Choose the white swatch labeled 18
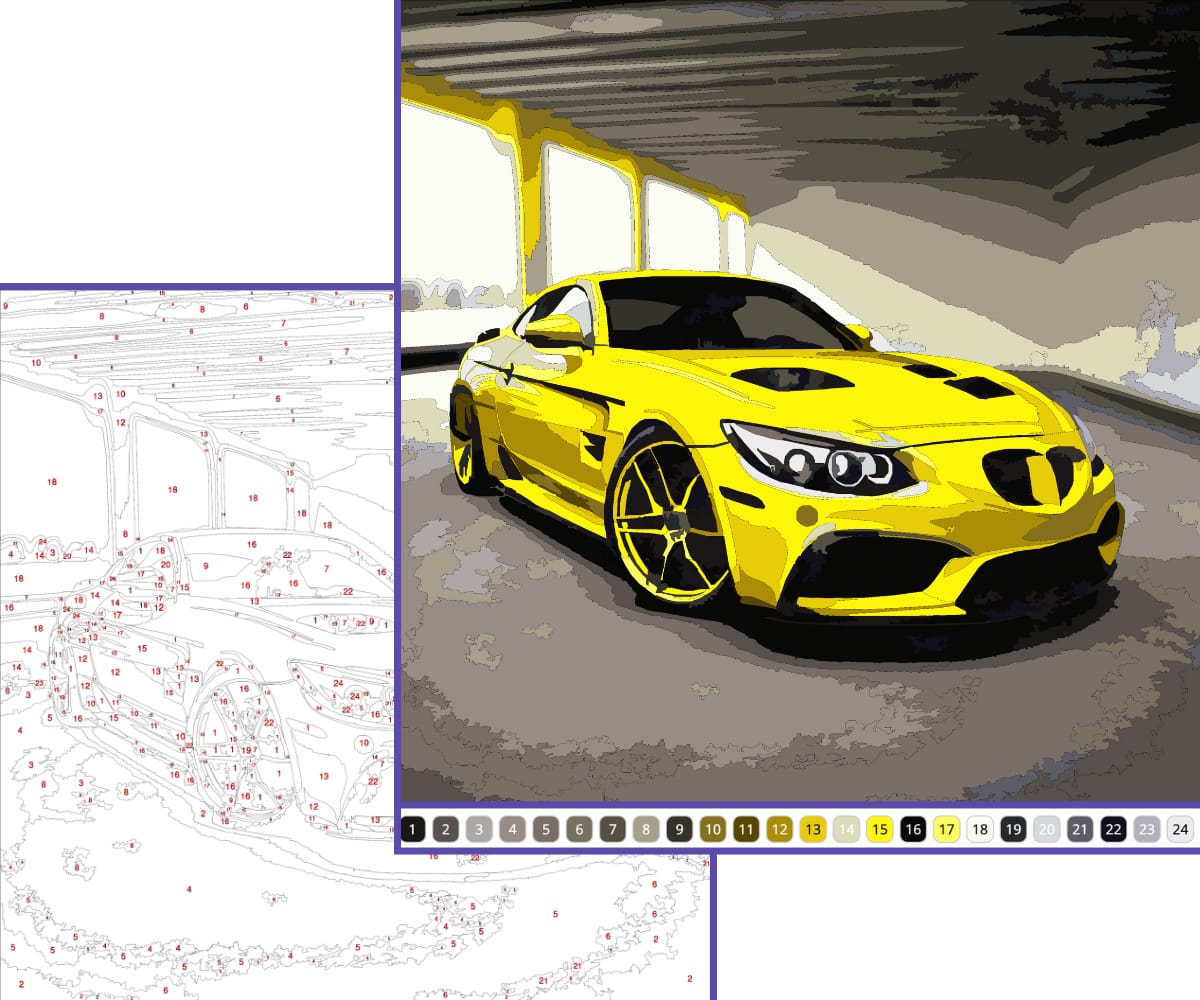 (x=980, y=830)
